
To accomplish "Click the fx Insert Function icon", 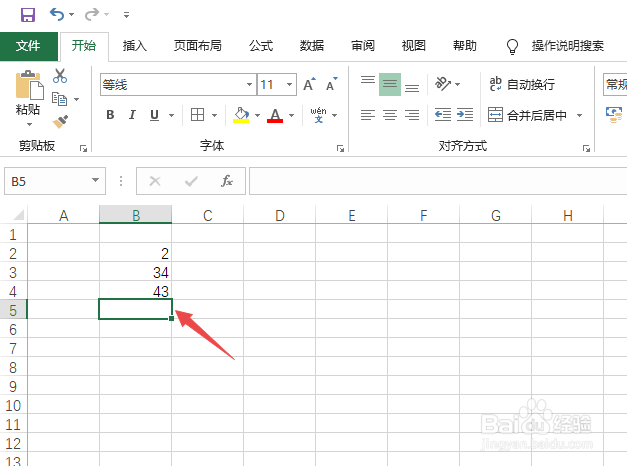I will (227, 181).
